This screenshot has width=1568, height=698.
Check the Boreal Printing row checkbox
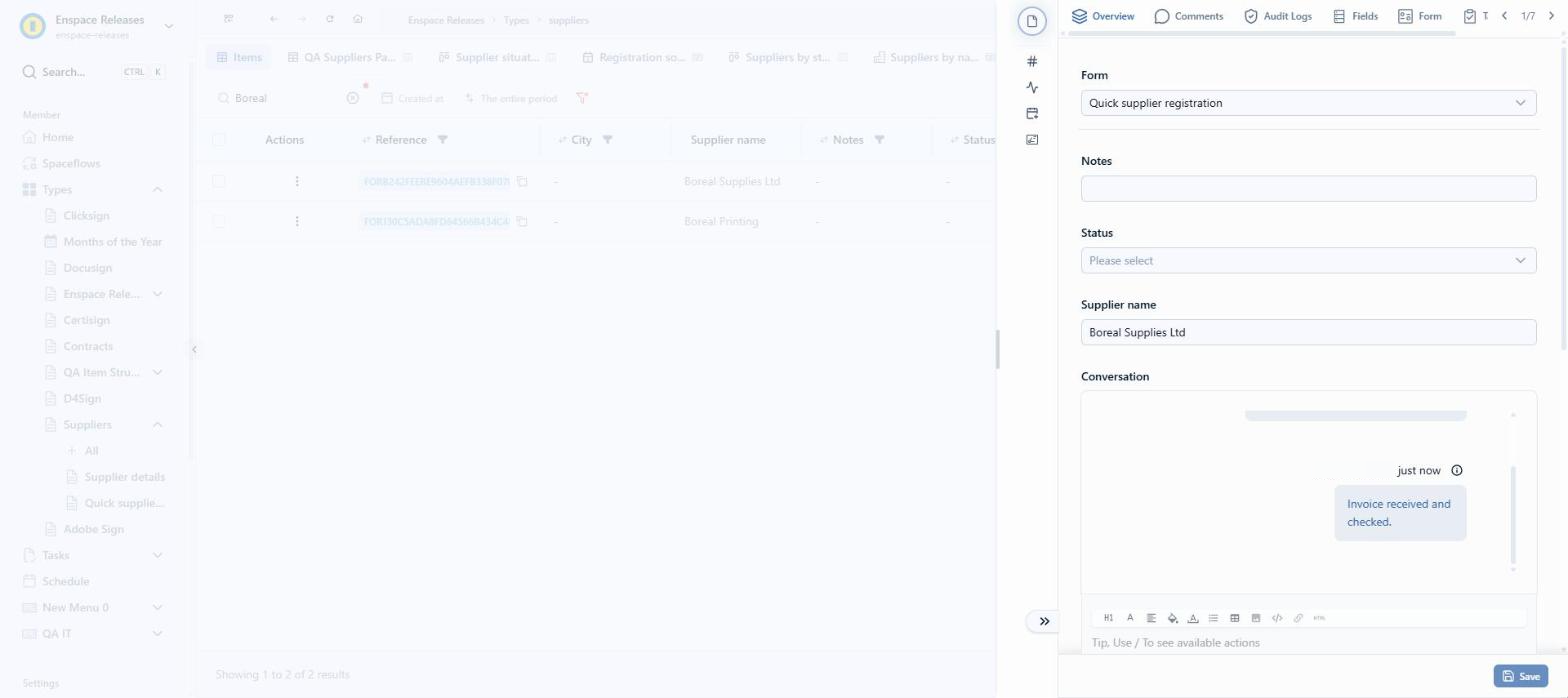(219, 221)
